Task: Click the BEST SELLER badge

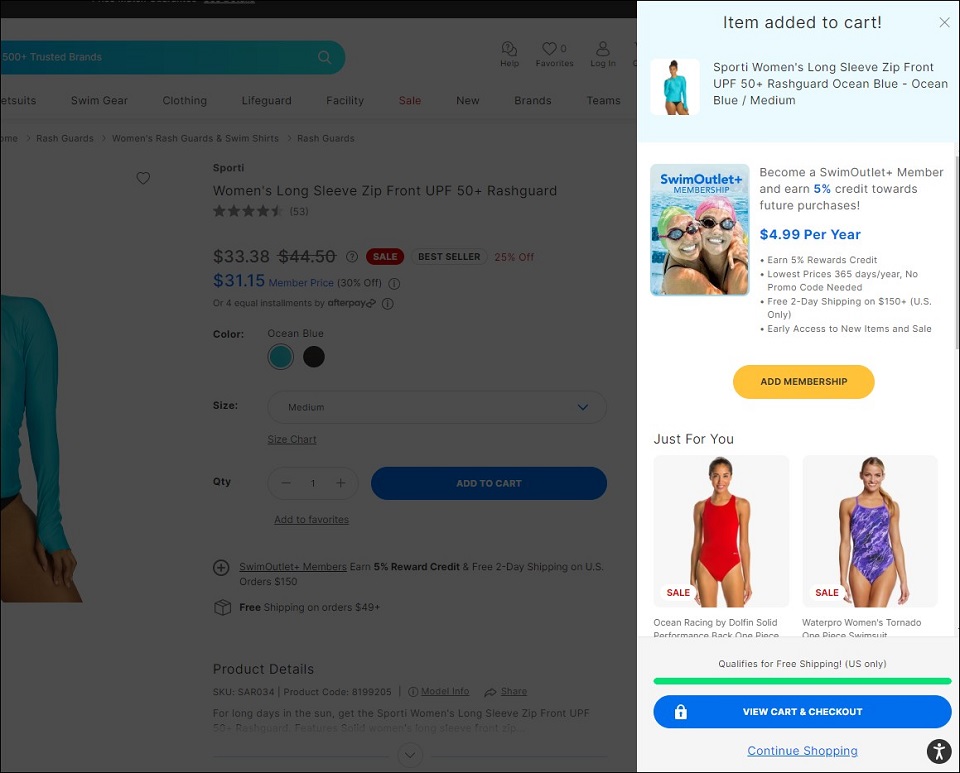Action: click(x=449, y=257)
